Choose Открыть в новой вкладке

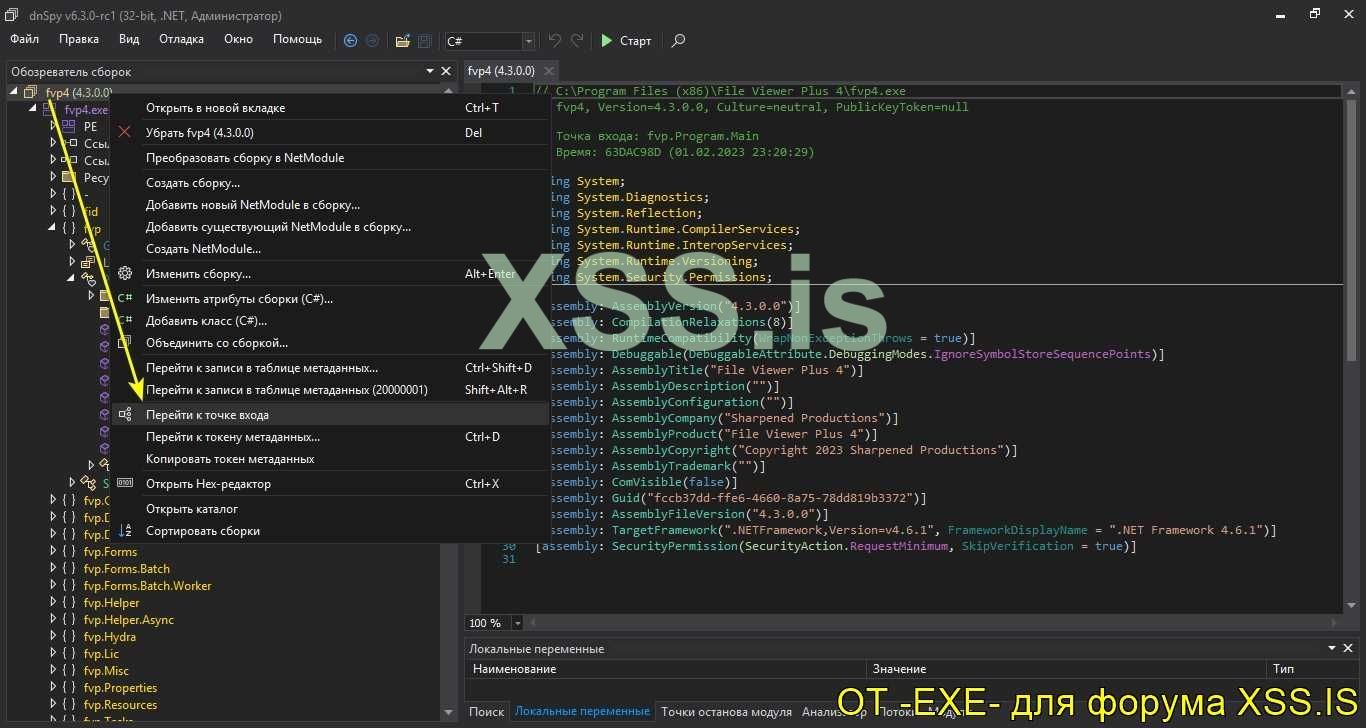(x=330, y=108)
